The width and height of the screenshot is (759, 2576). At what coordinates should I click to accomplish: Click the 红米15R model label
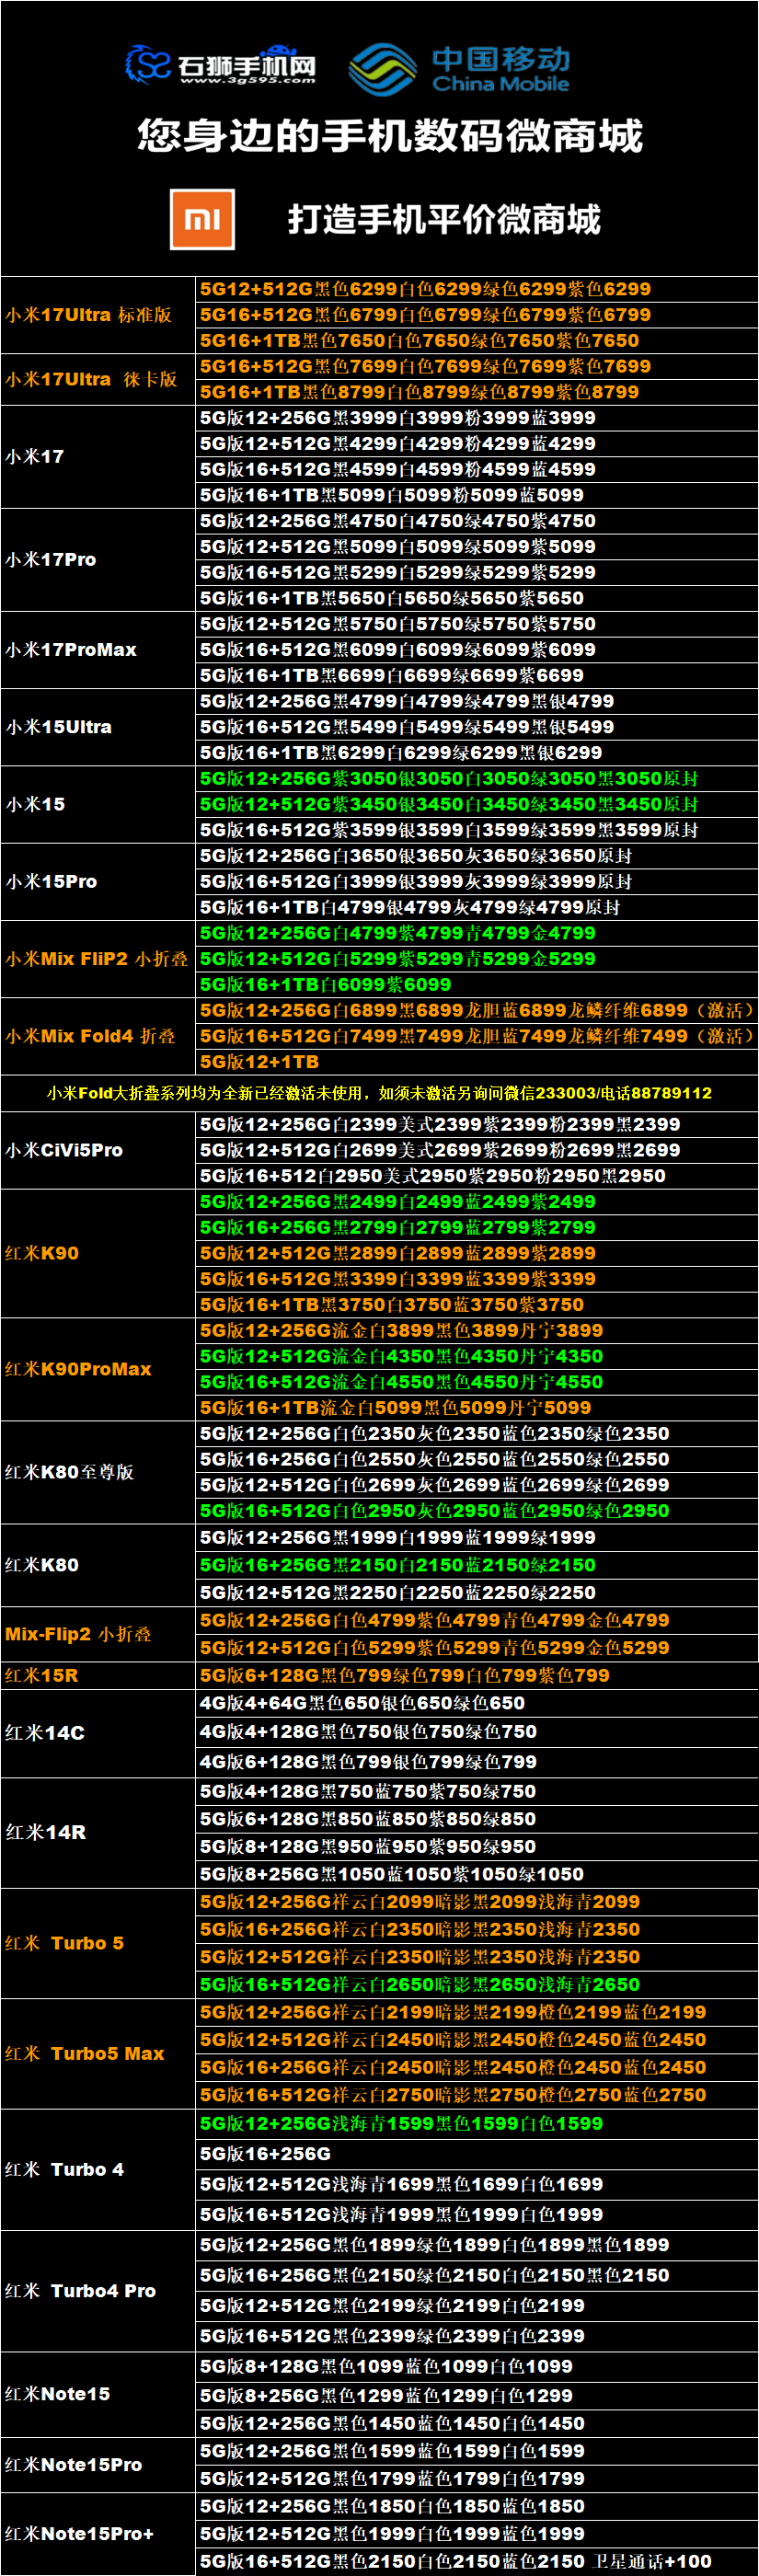point(42,1675)
